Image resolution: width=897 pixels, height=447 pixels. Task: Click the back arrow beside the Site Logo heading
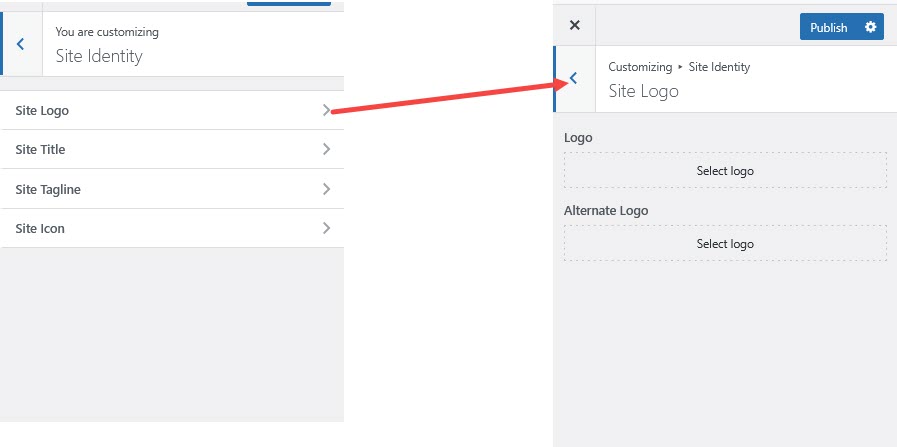pyautogui.click(x=573, y=78)
